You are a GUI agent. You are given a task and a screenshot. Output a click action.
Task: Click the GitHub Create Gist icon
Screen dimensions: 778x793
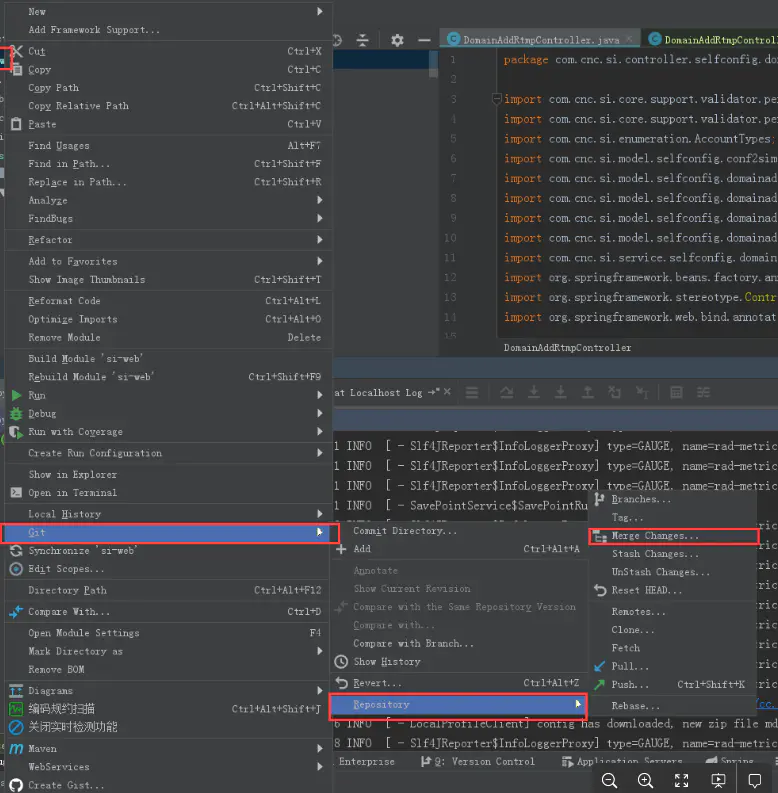click(16, 785)
